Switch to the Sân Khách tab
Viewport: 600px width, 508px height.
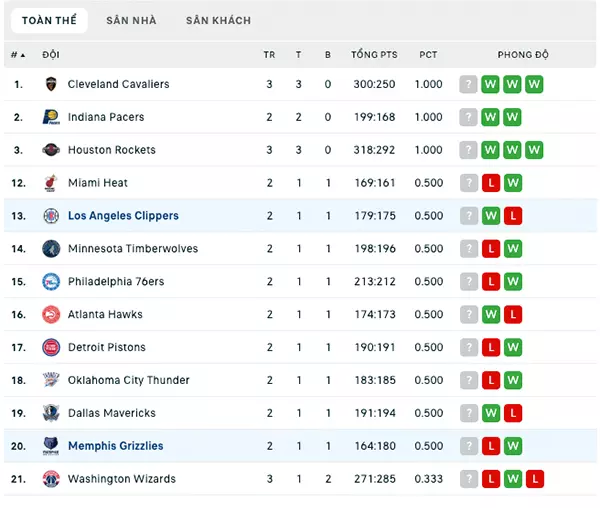[218, 20]
